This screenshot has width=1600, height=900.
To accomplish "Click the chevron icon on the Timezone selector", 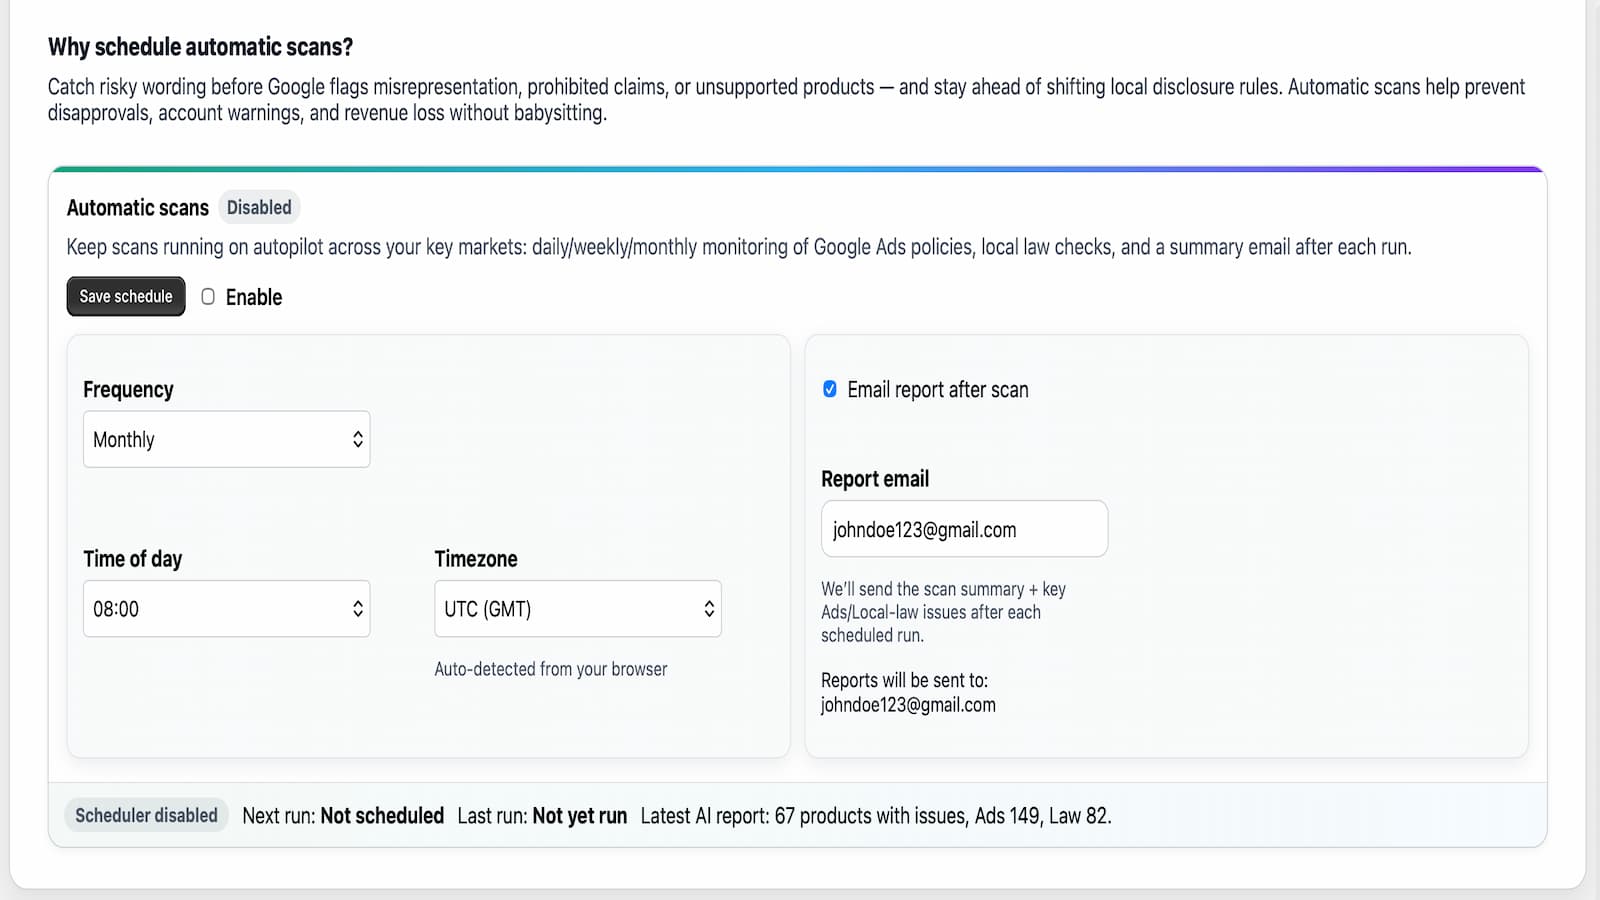I will click(708, 608).
